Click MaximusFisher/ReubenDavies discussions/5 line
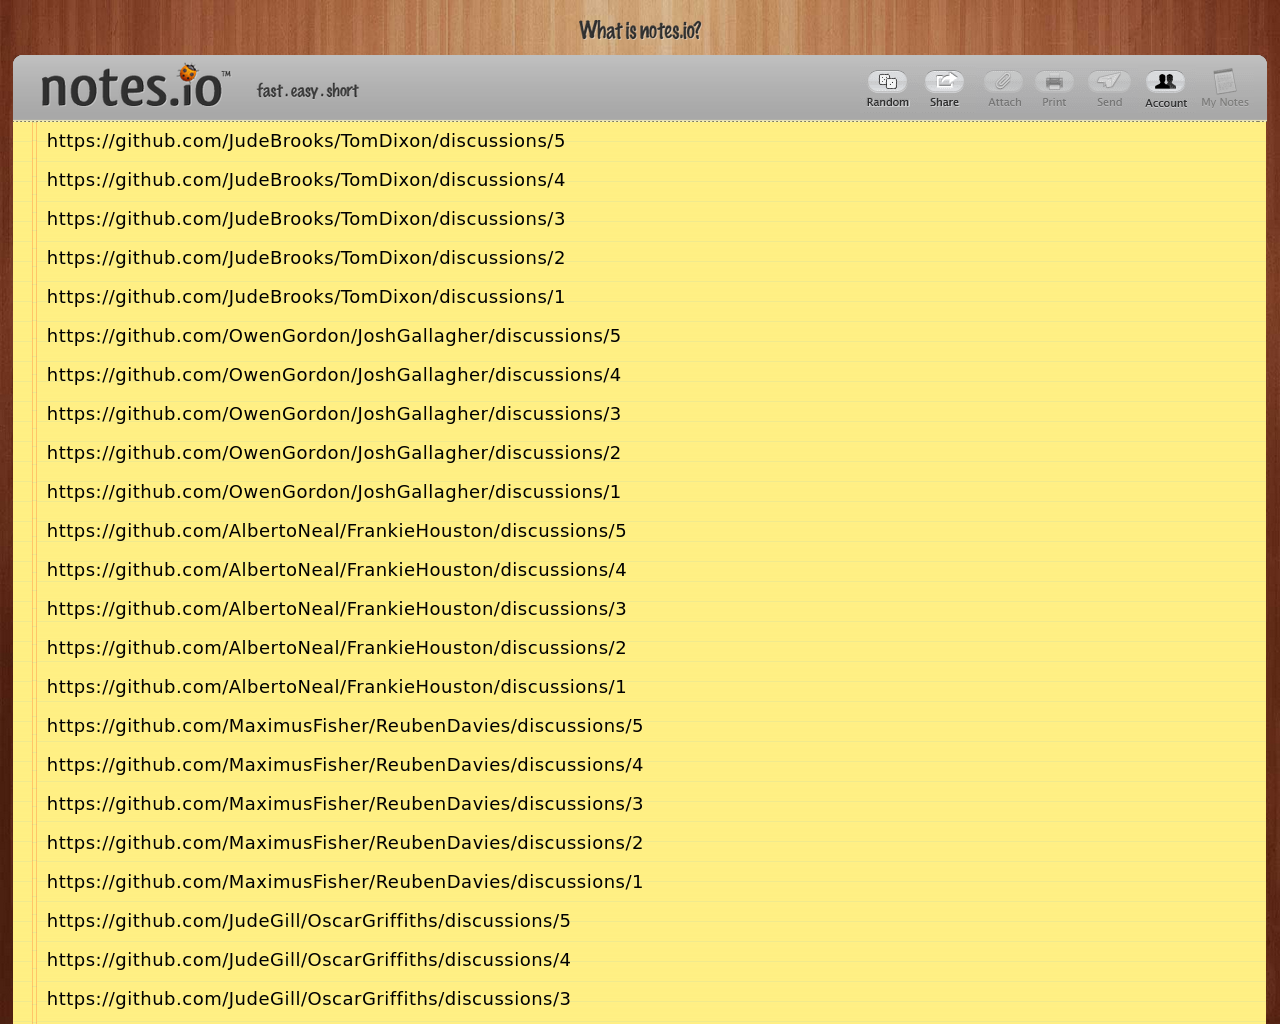 pos(345,726)
